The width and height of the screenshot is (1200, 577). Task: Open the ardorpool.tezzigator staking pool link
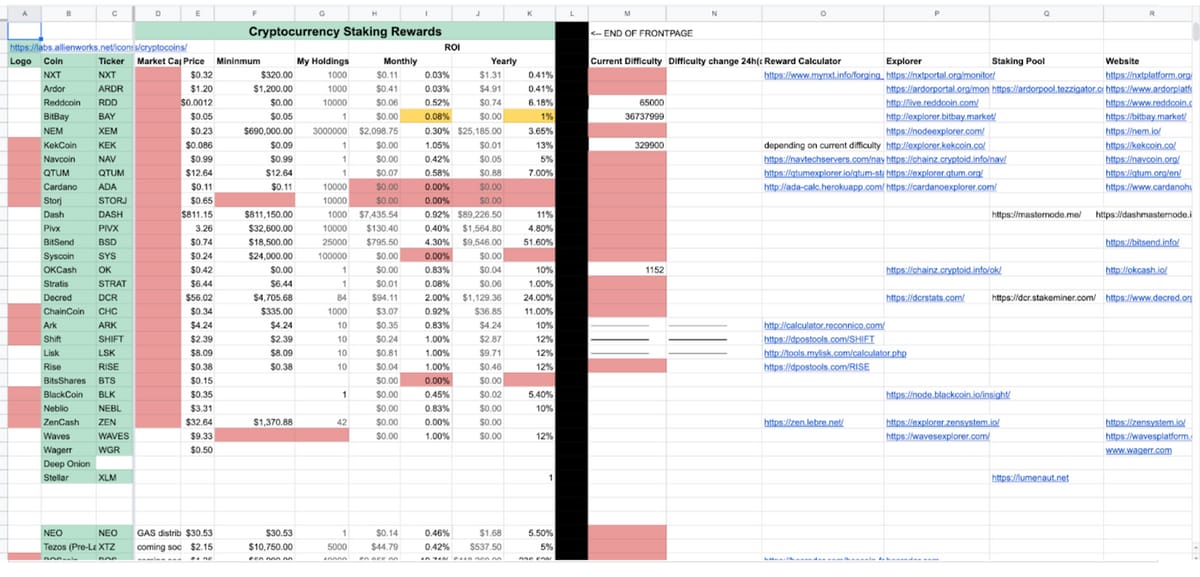(x=1046, y=89)
